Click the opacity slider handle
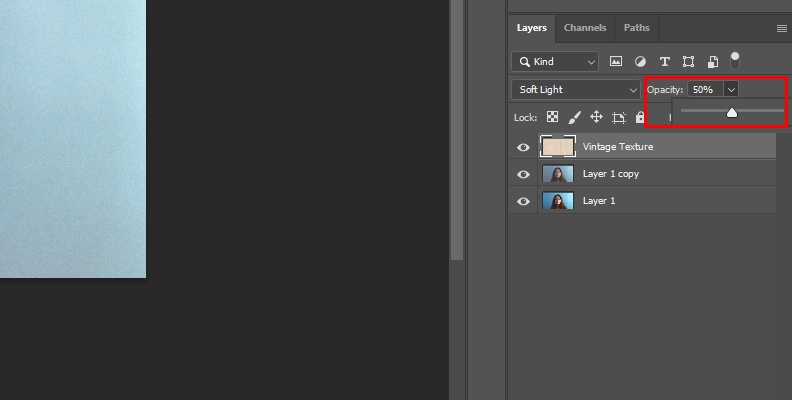 point(732,113)
